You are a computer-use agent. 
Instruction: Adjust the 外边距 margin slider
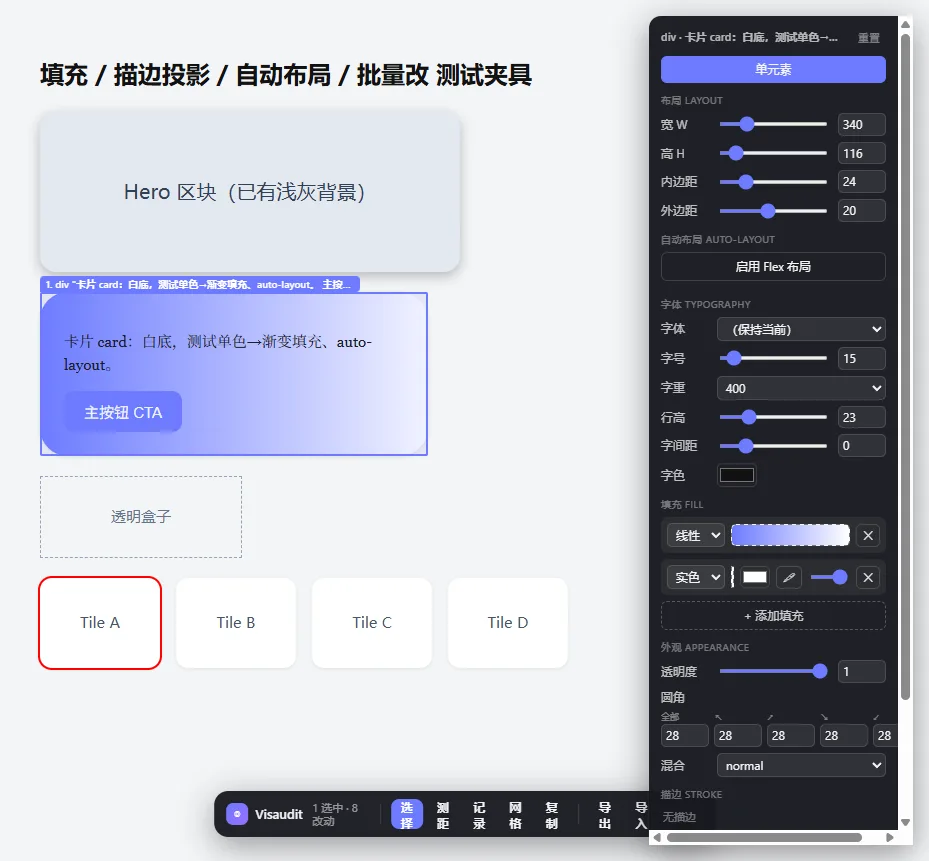[x=773, y=210]
